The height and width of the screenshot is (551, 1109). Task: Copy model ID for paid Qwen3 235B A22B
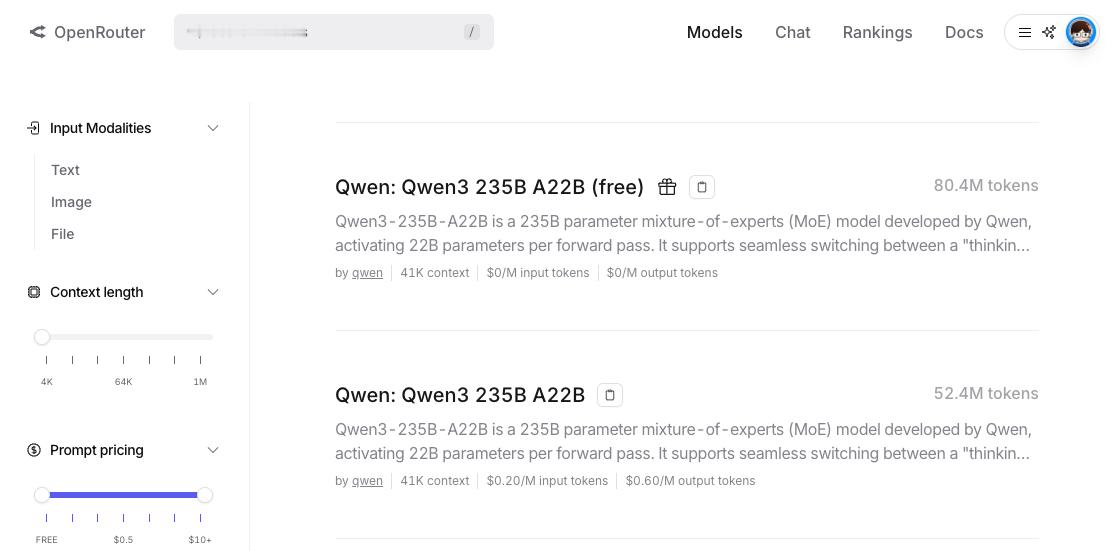[610, 395]
